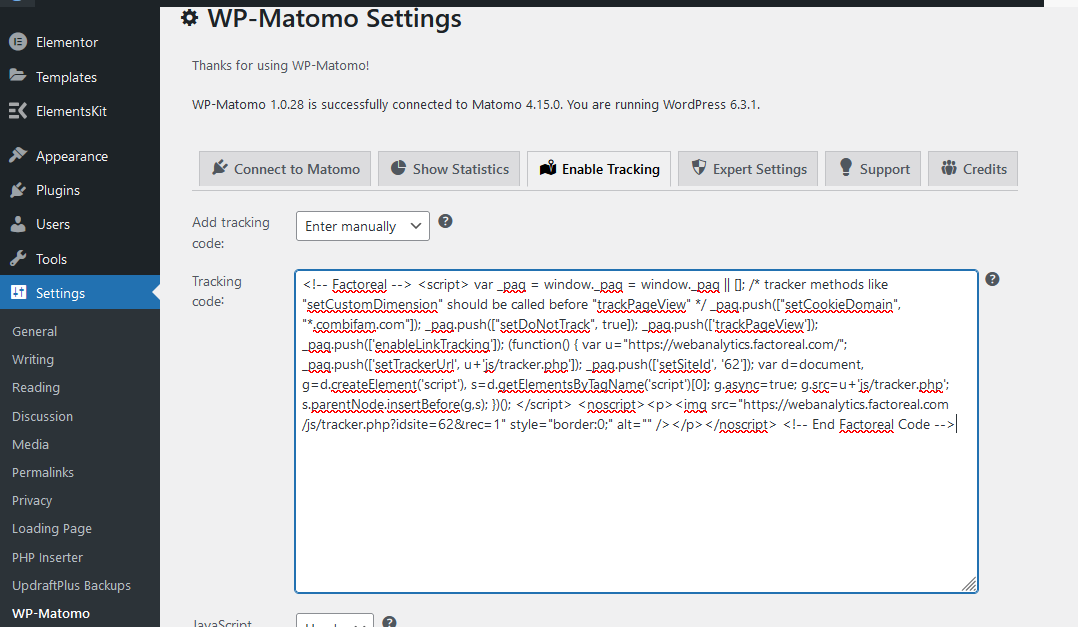Viewport: 1078px width, 627px height.
Task: Expand the JavaScript code placement dropdown
Action: click(x=335, y=621)
